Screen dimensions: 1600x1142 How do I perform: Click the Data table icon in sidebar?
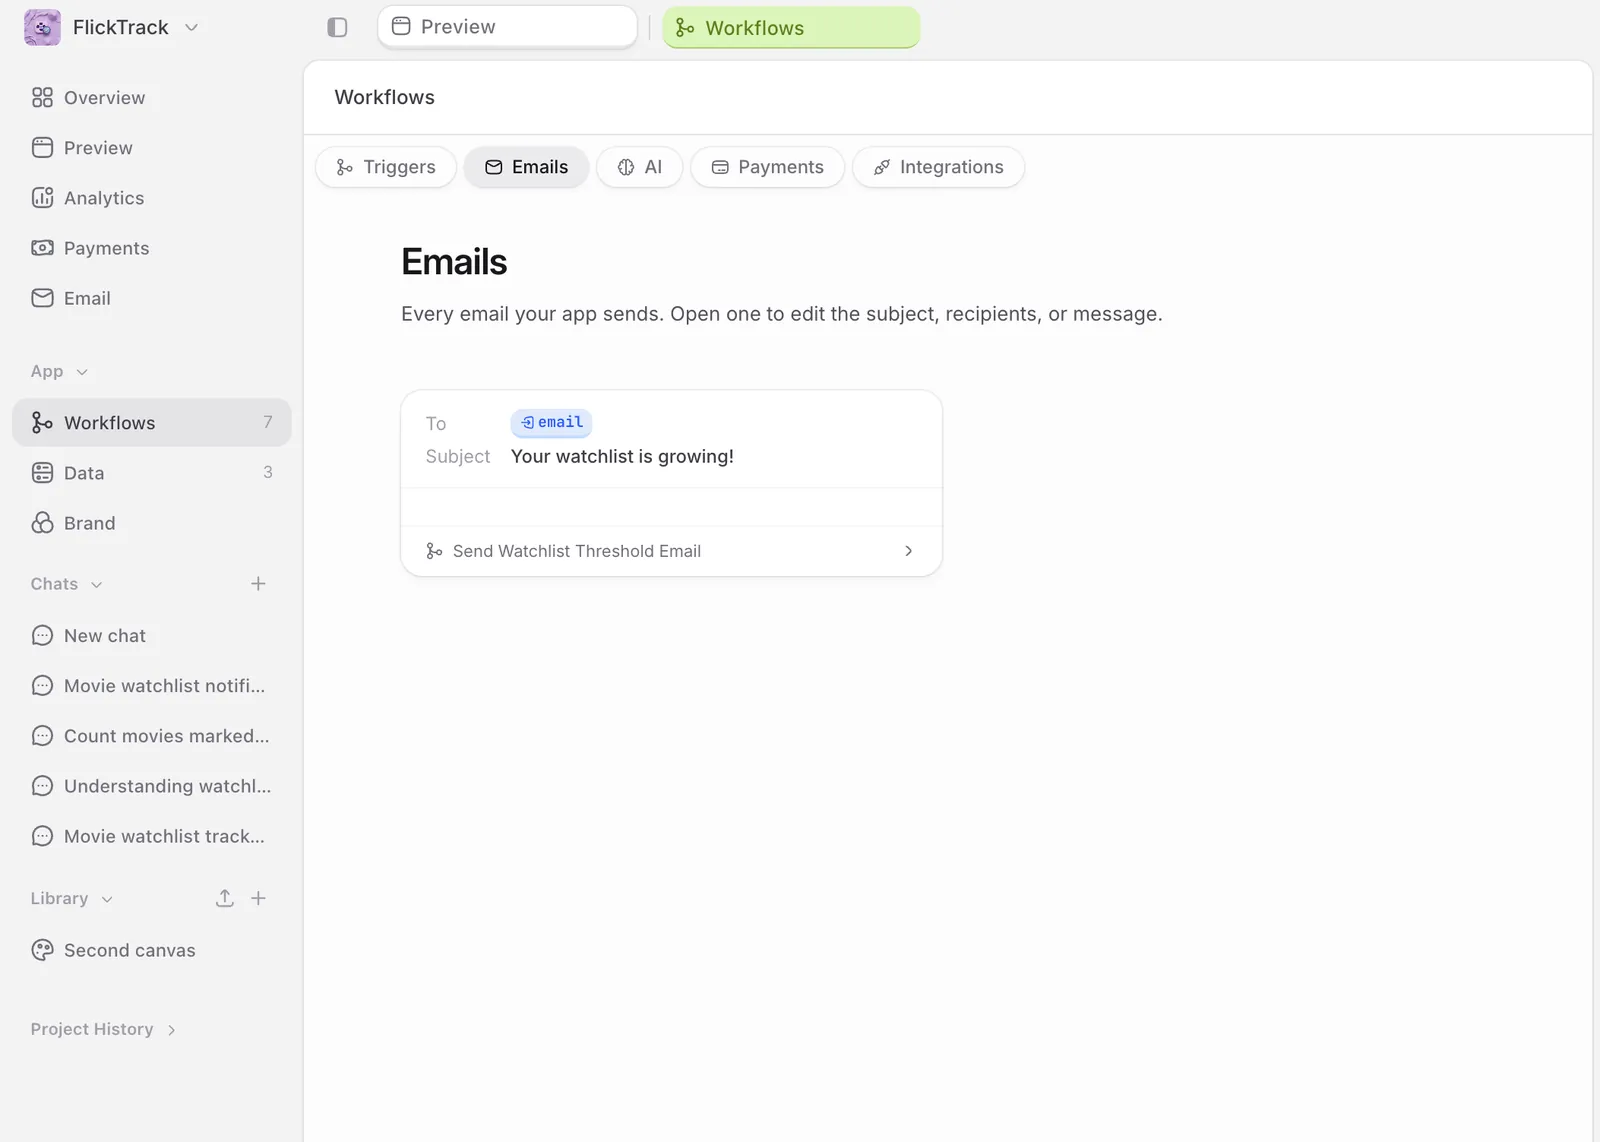[x=42, y=473]
